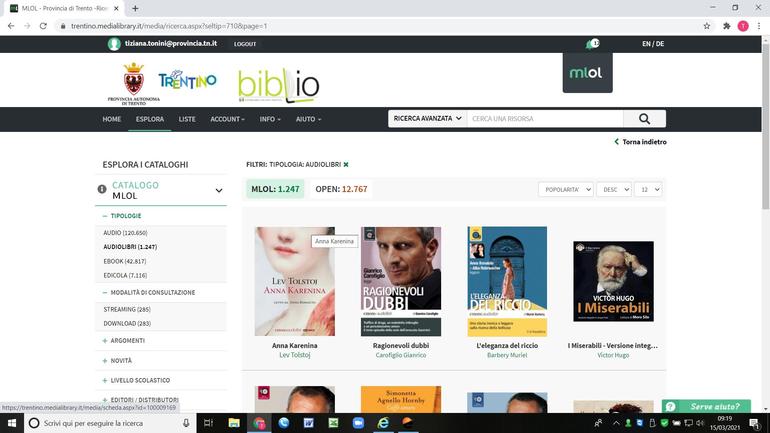Open Word from the taskbar

(x=308, y=423)
